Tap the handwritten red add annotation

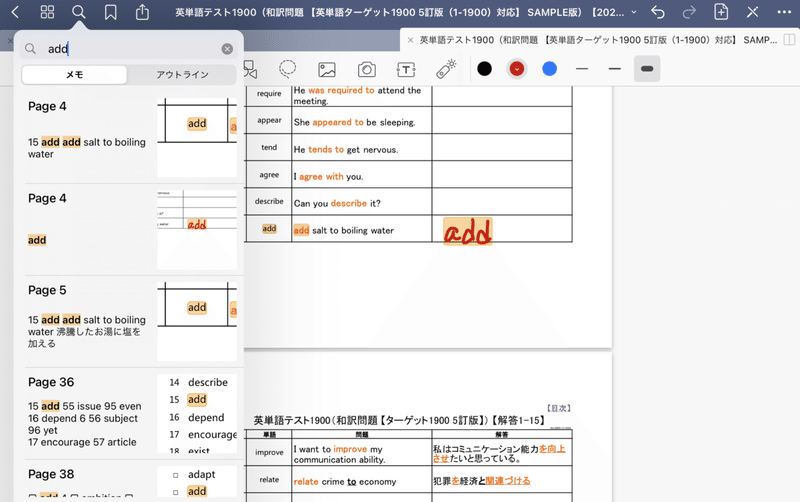[467, 231]
